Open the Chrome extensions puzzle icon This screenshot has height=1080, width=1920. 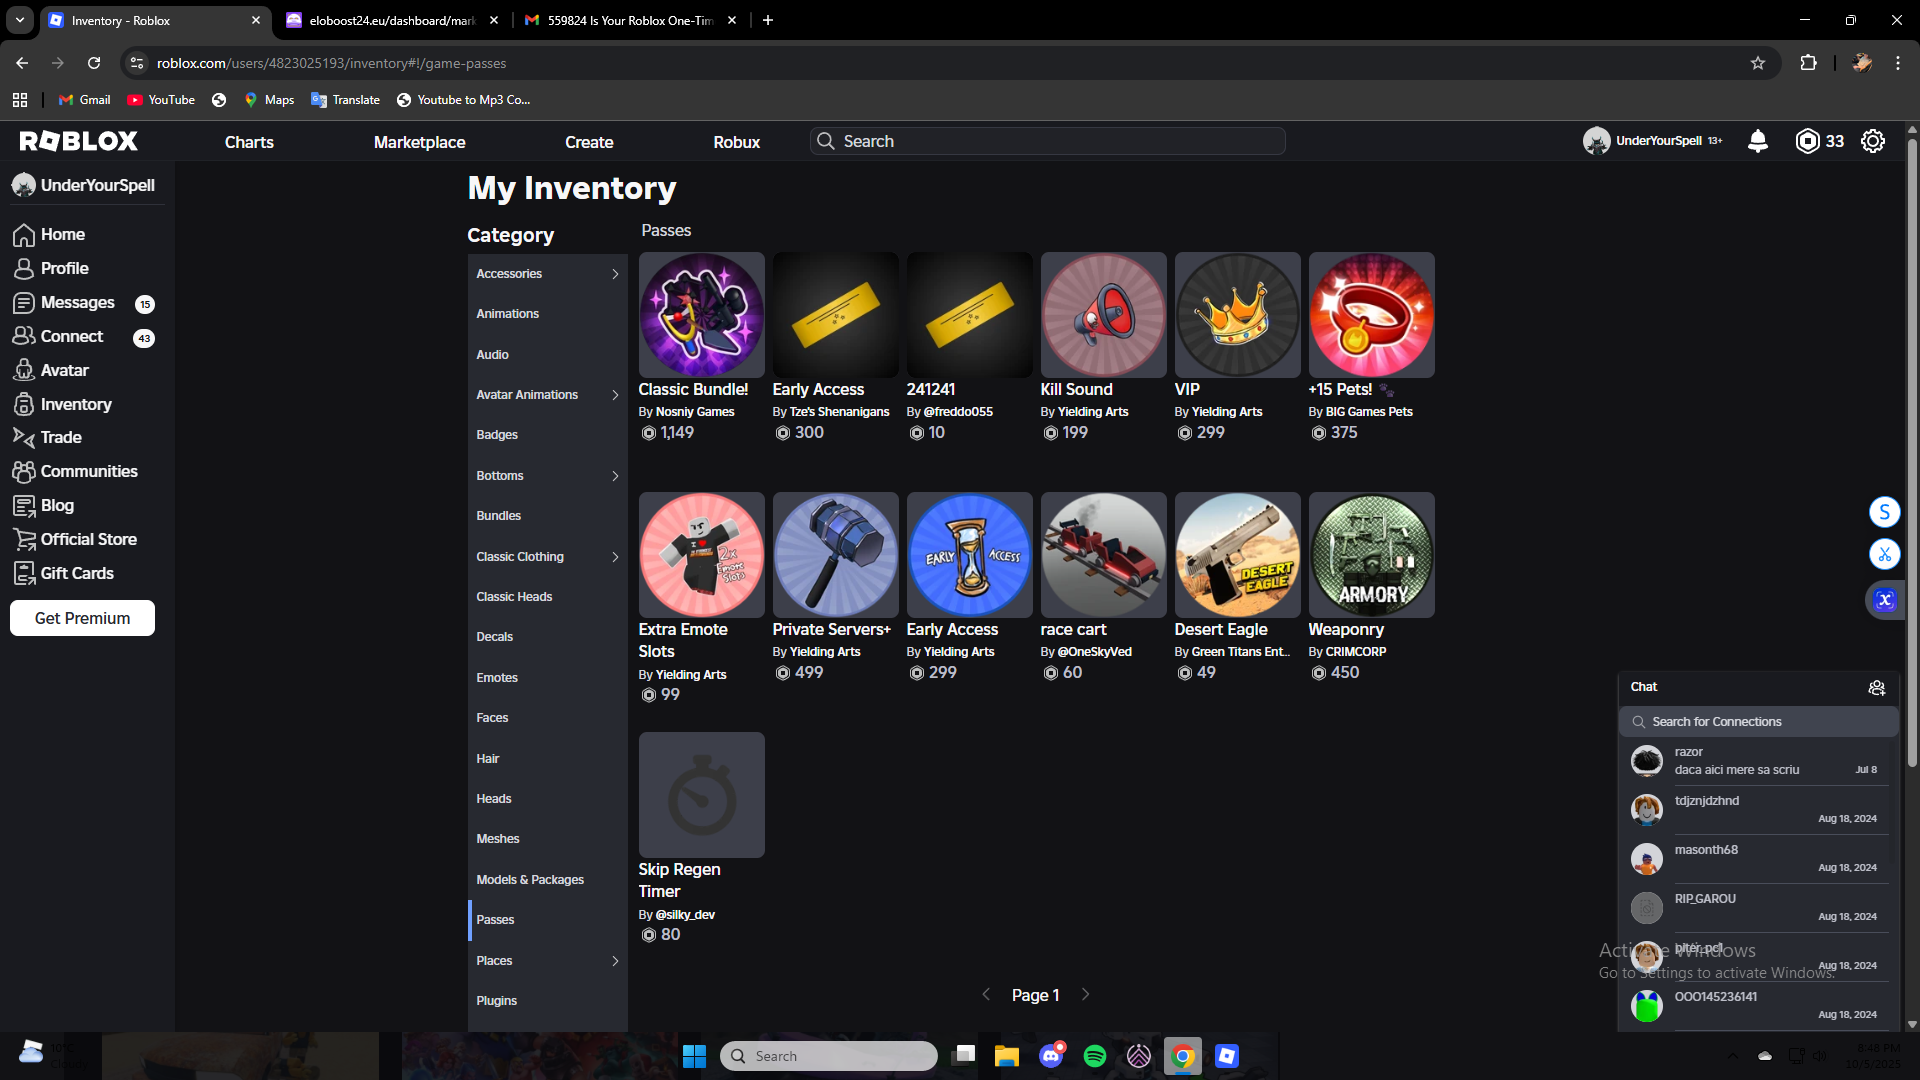coord(1808,63)
